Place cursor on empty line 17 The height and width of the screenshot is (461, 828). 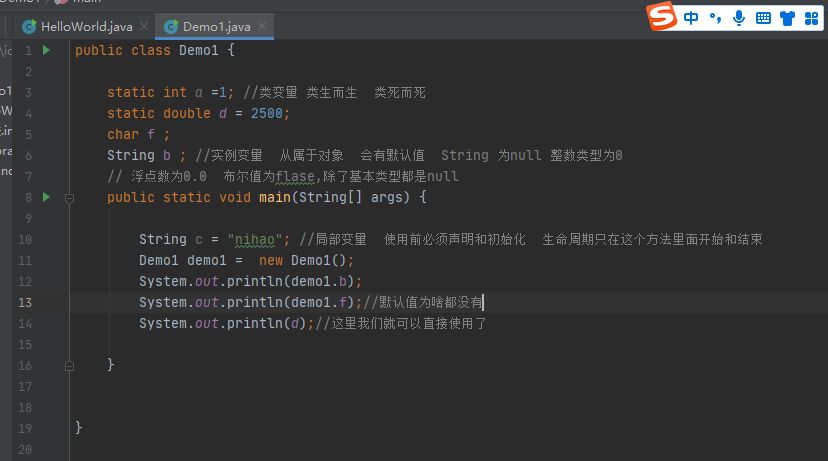[x=300, y=386]
